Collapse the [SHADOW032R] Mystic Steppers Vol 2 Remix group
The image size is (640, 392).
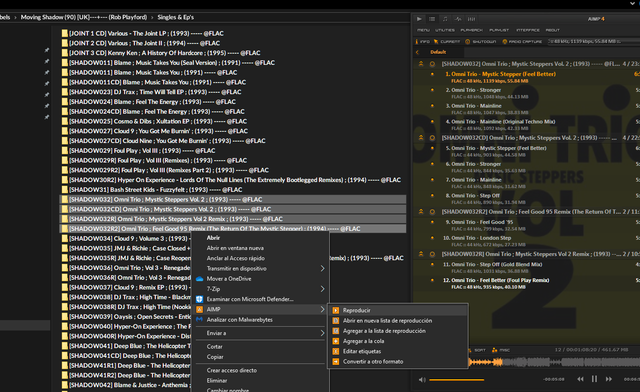pyautogui.click(x=421, y=254)
